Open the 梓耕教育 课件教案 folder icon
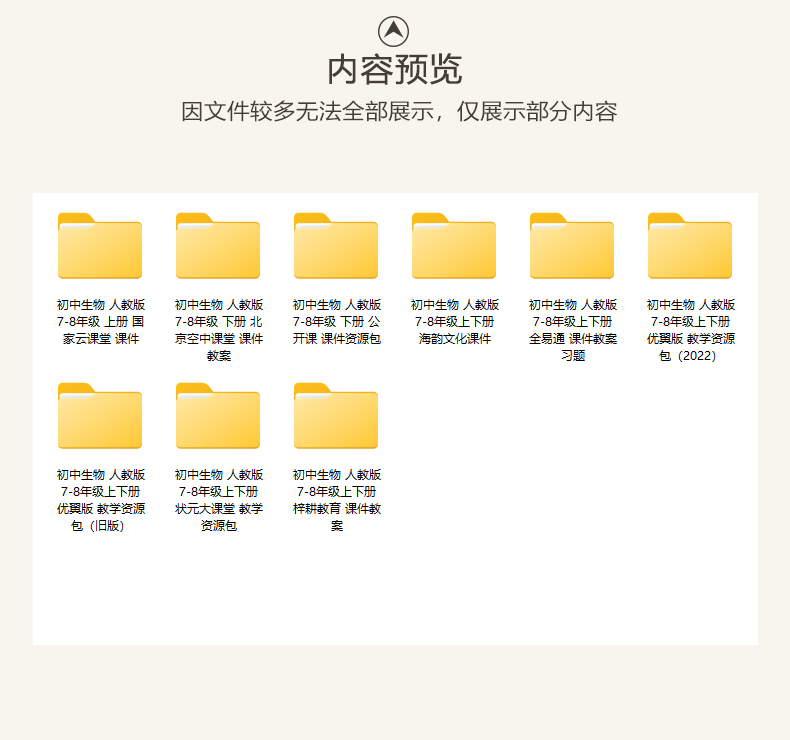The image size is (790, 740). (x=336, y=416)
